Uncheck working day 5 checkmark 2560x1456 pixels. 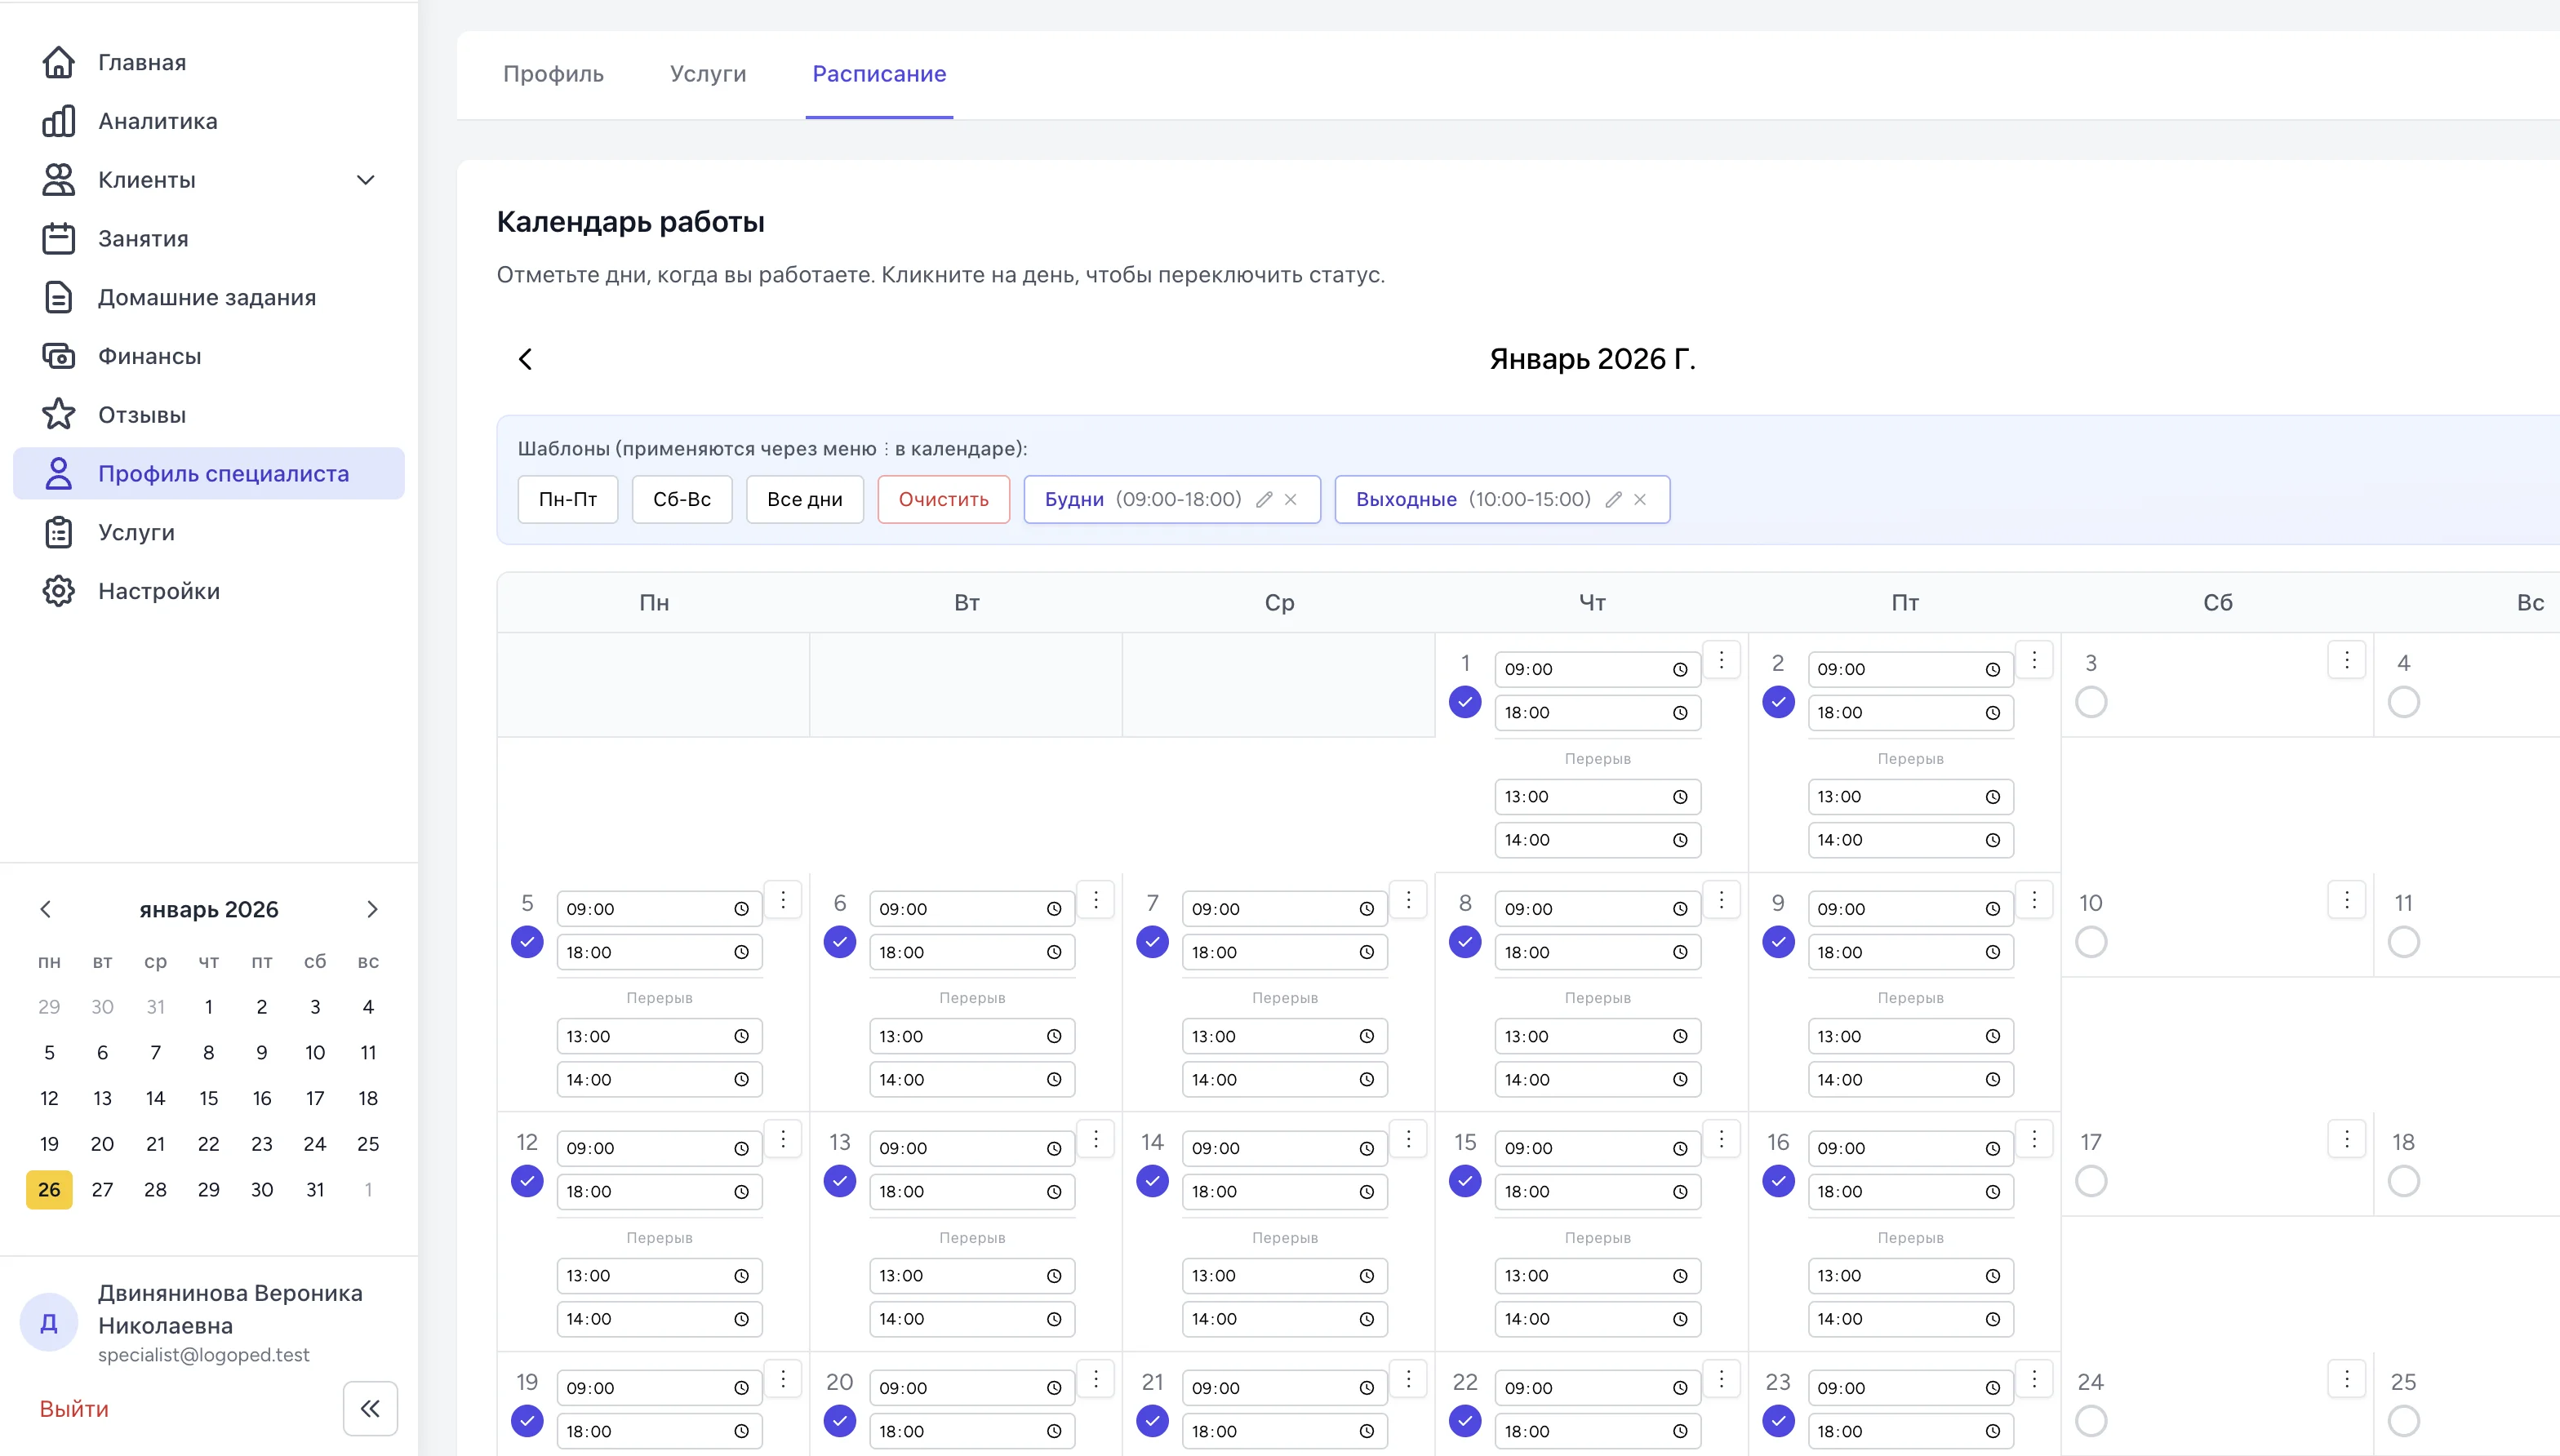click(x=527, y=942)
